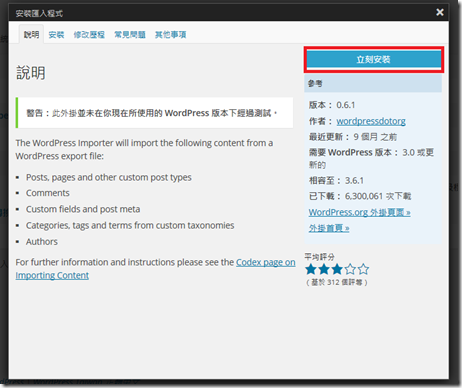The width and height of the screenshot is (462, 388).
Task: Click the second rating star
Action: coord(324,269)
